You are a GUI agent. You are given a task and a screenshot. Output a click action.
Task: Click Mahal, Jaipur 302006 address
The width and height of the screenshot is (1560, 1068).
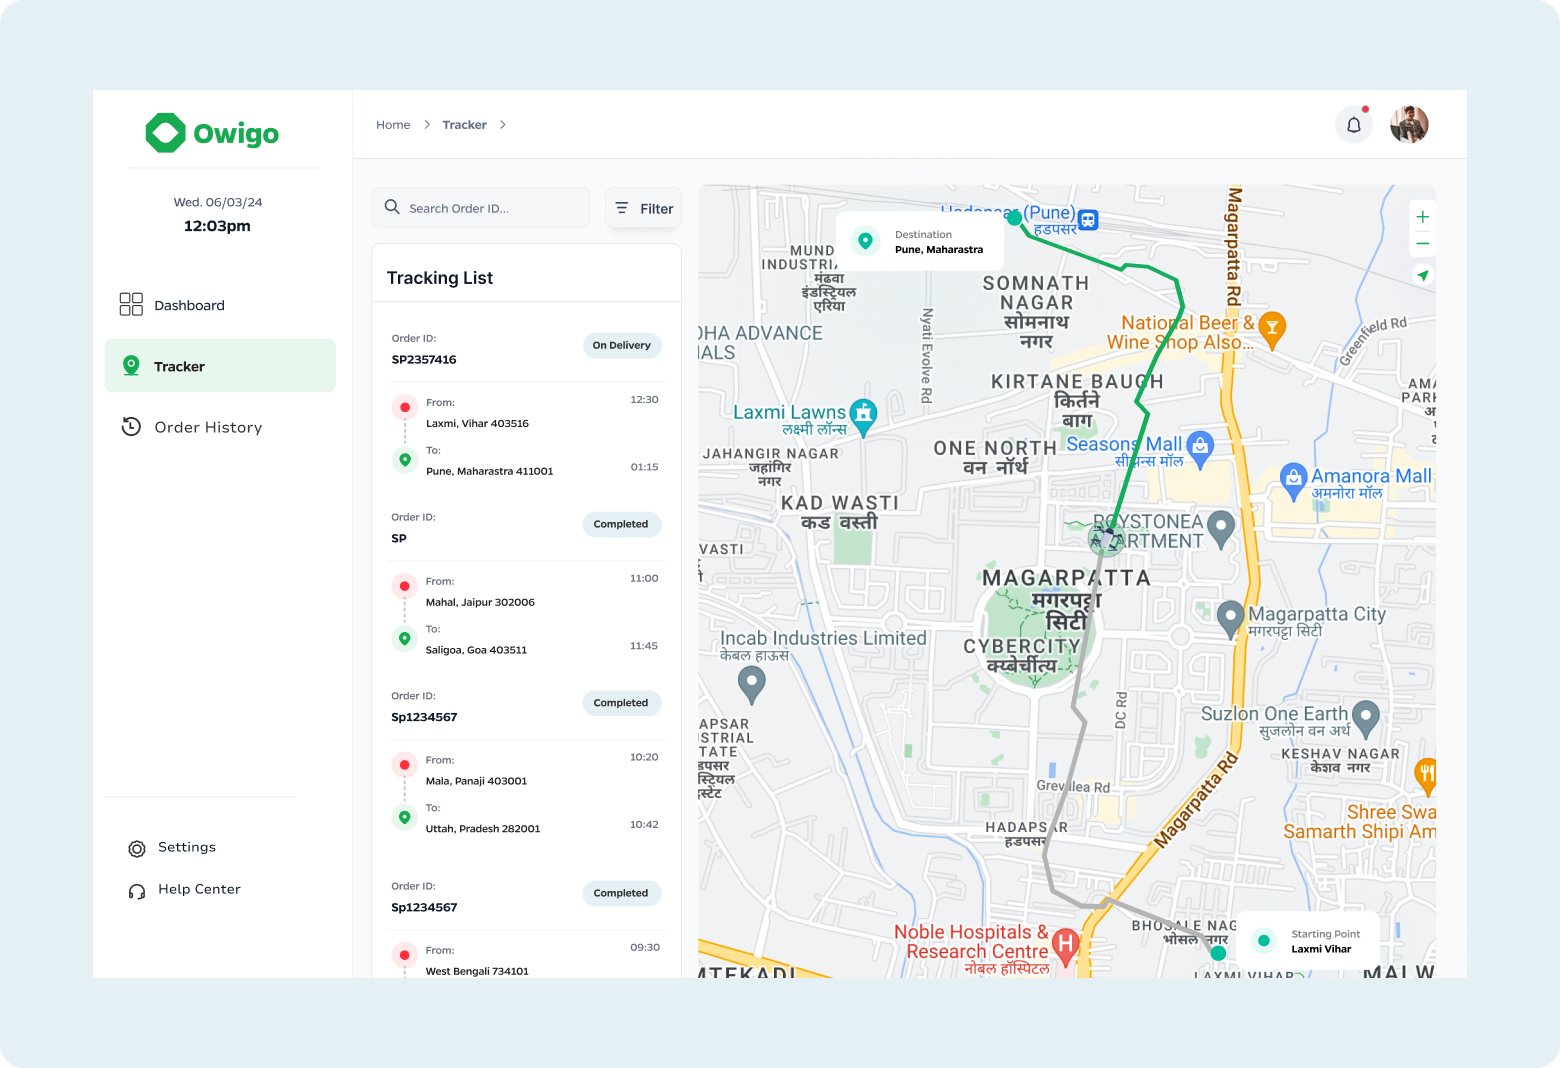[x=480, y=602]
